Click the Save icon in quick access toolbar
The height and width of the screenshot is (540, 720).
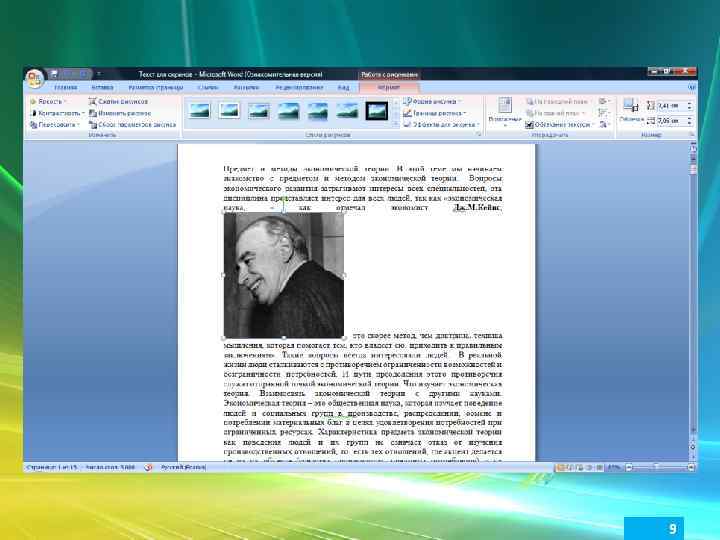pyautogui.click(x=54, y=73)
